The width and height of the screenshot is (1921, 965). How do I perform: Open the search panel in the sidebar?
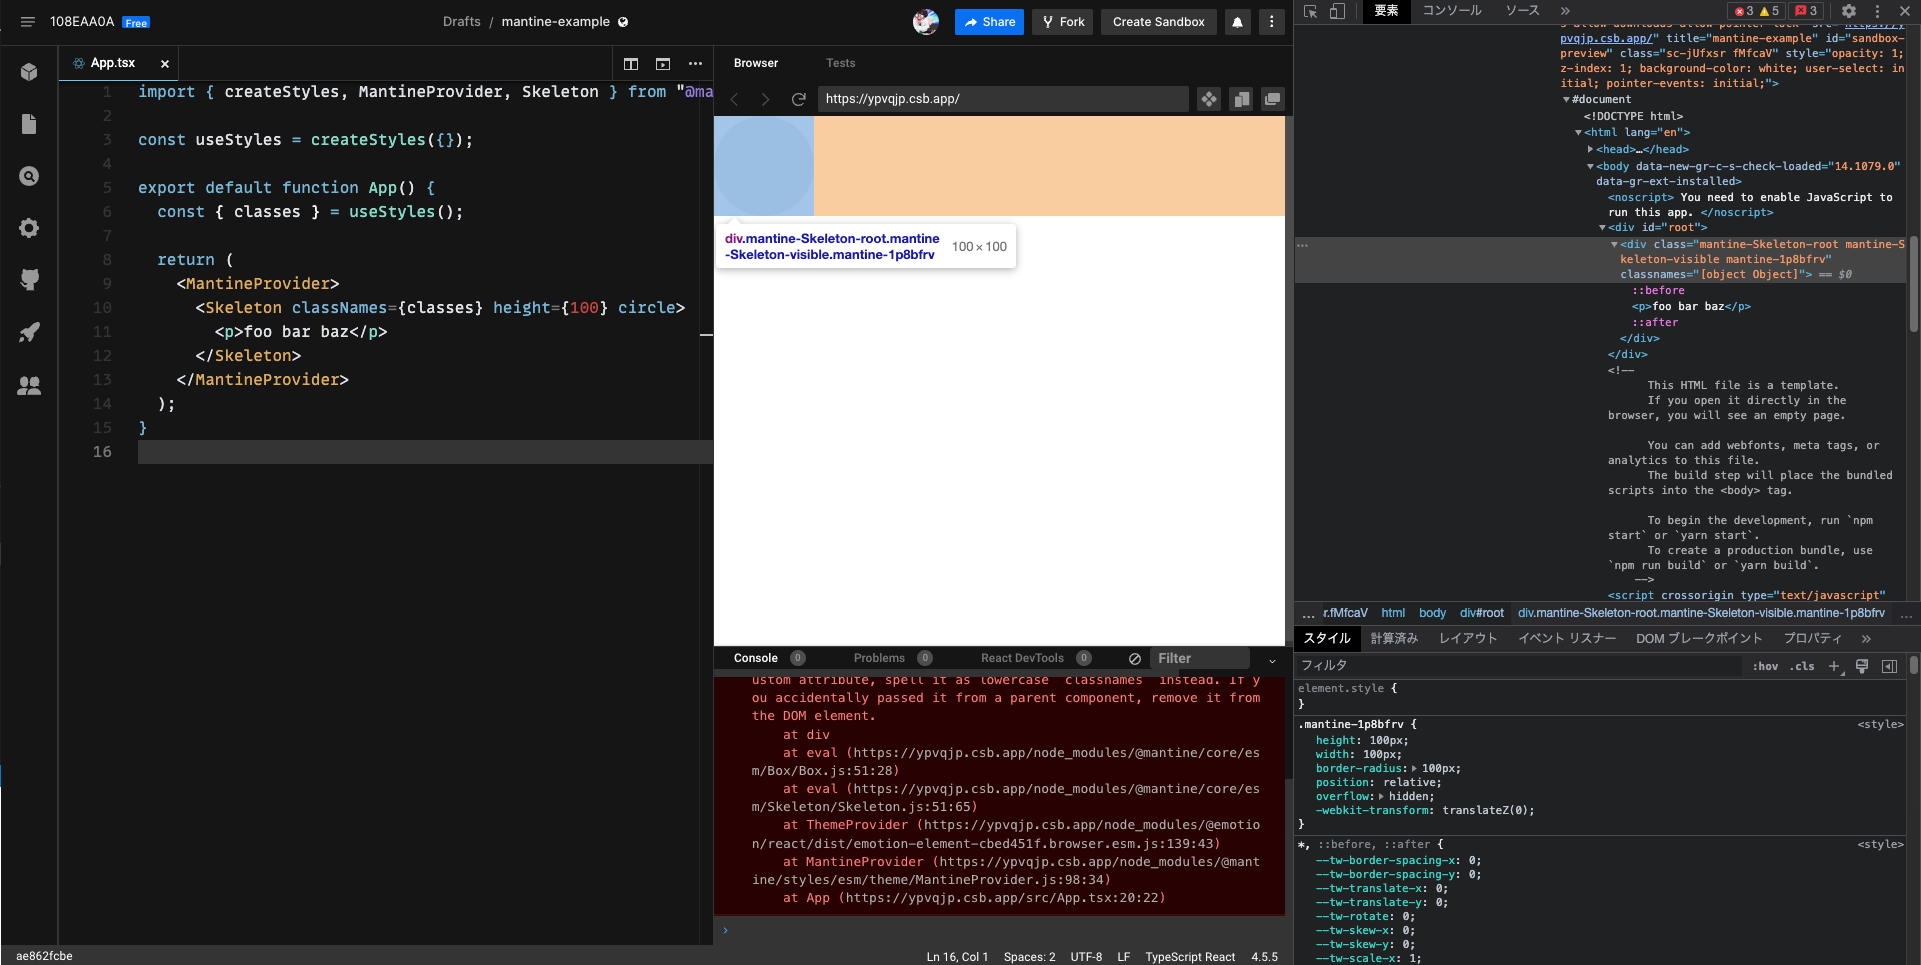[29, 176]
